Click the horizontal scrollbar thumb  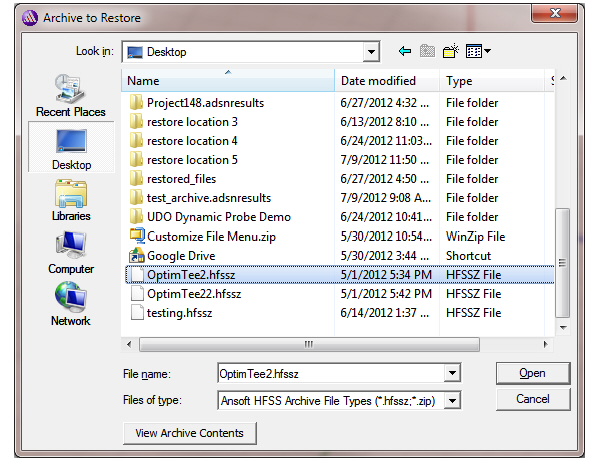(x=309, y=344)
